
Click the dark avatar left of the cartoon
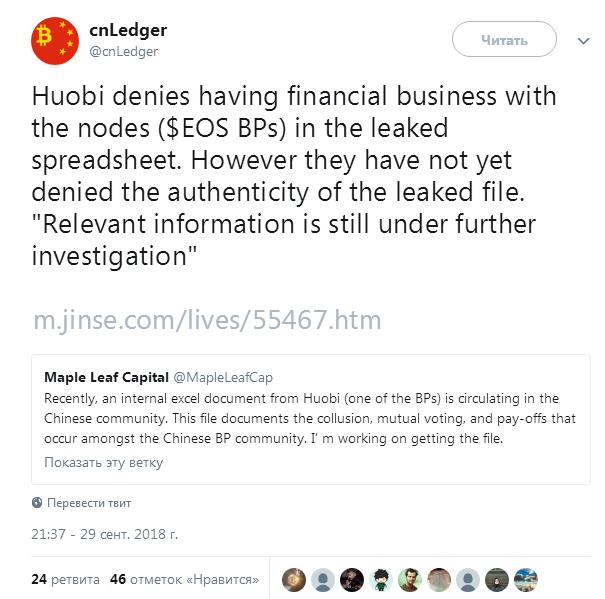352,579
